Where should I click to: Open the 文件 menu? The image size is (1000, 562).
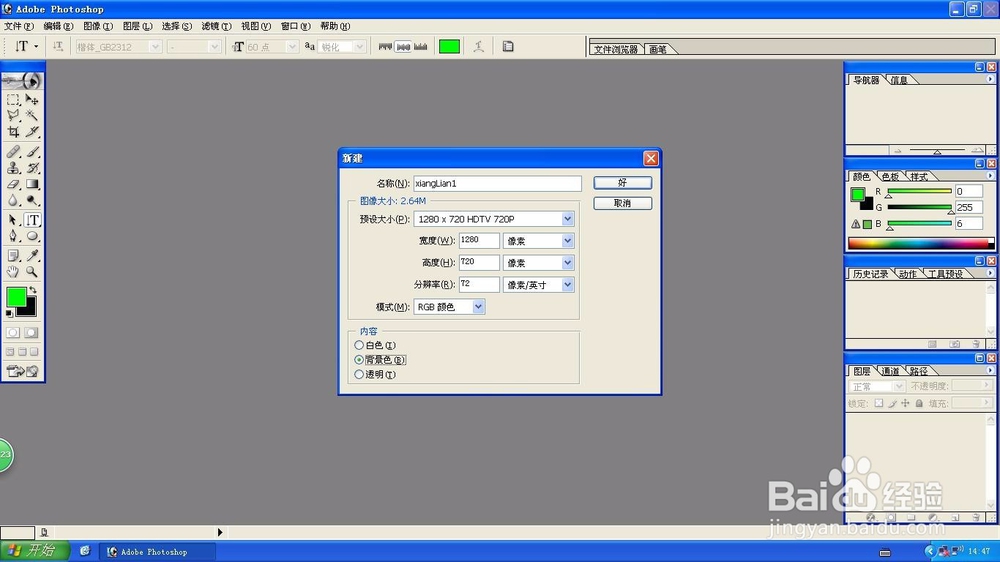[18, 26]
